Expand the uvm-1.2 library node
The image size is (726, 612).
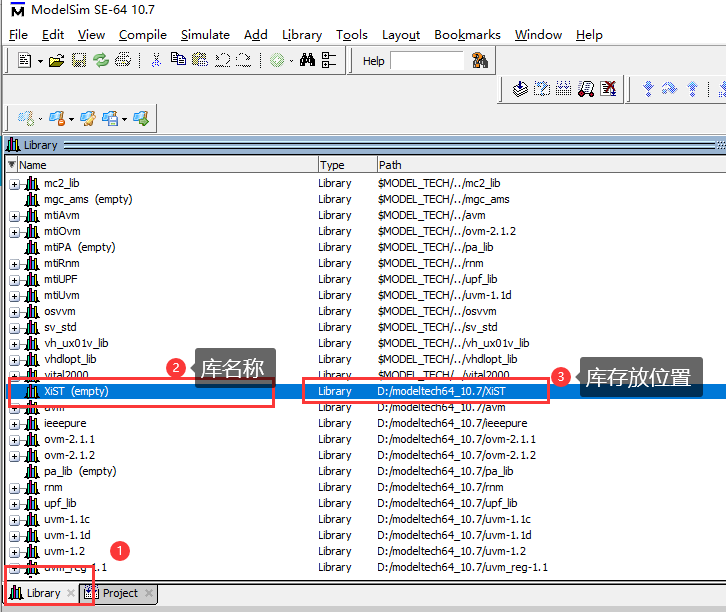(14, 553)
